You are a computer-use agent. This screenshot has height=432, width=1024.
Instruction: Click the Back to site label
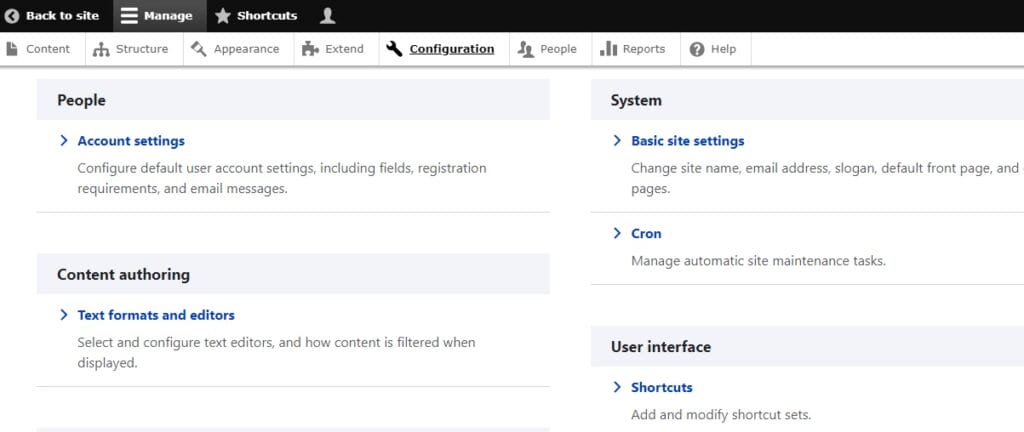tap(63, 16)
